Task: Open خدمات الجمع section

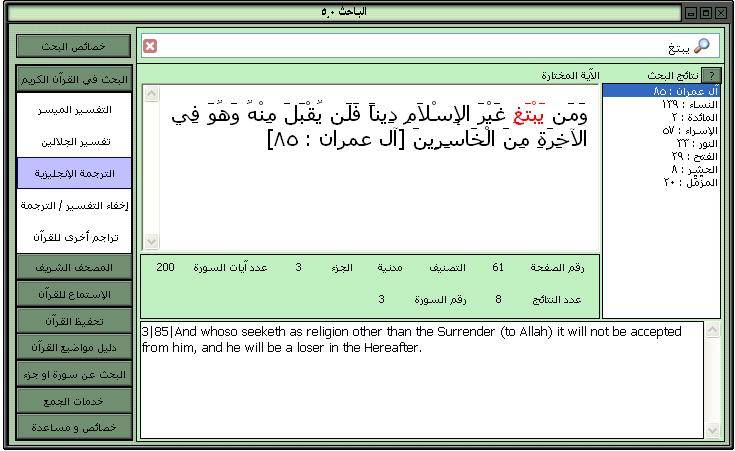Action: (x=74, y=401)
